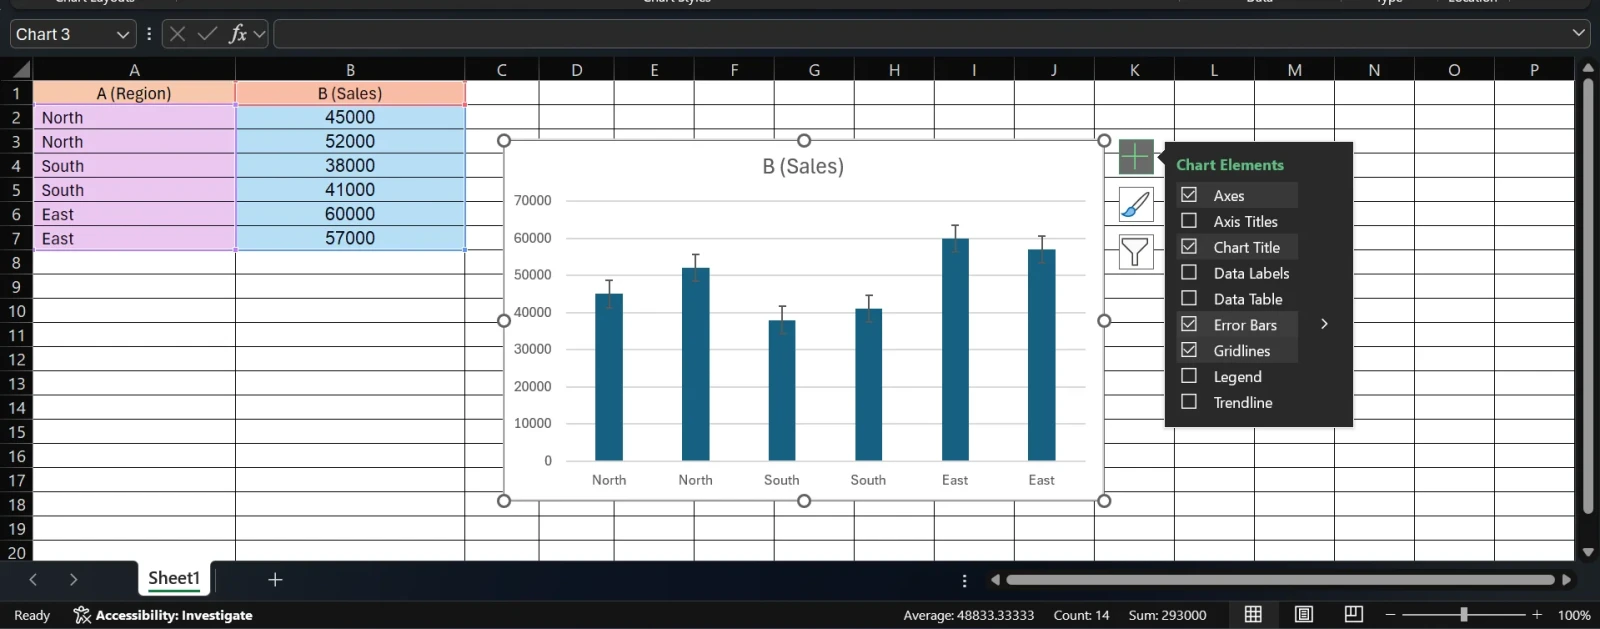Click the chart title B (Sales)
1600x629 pixels.
tap(803, 166)
